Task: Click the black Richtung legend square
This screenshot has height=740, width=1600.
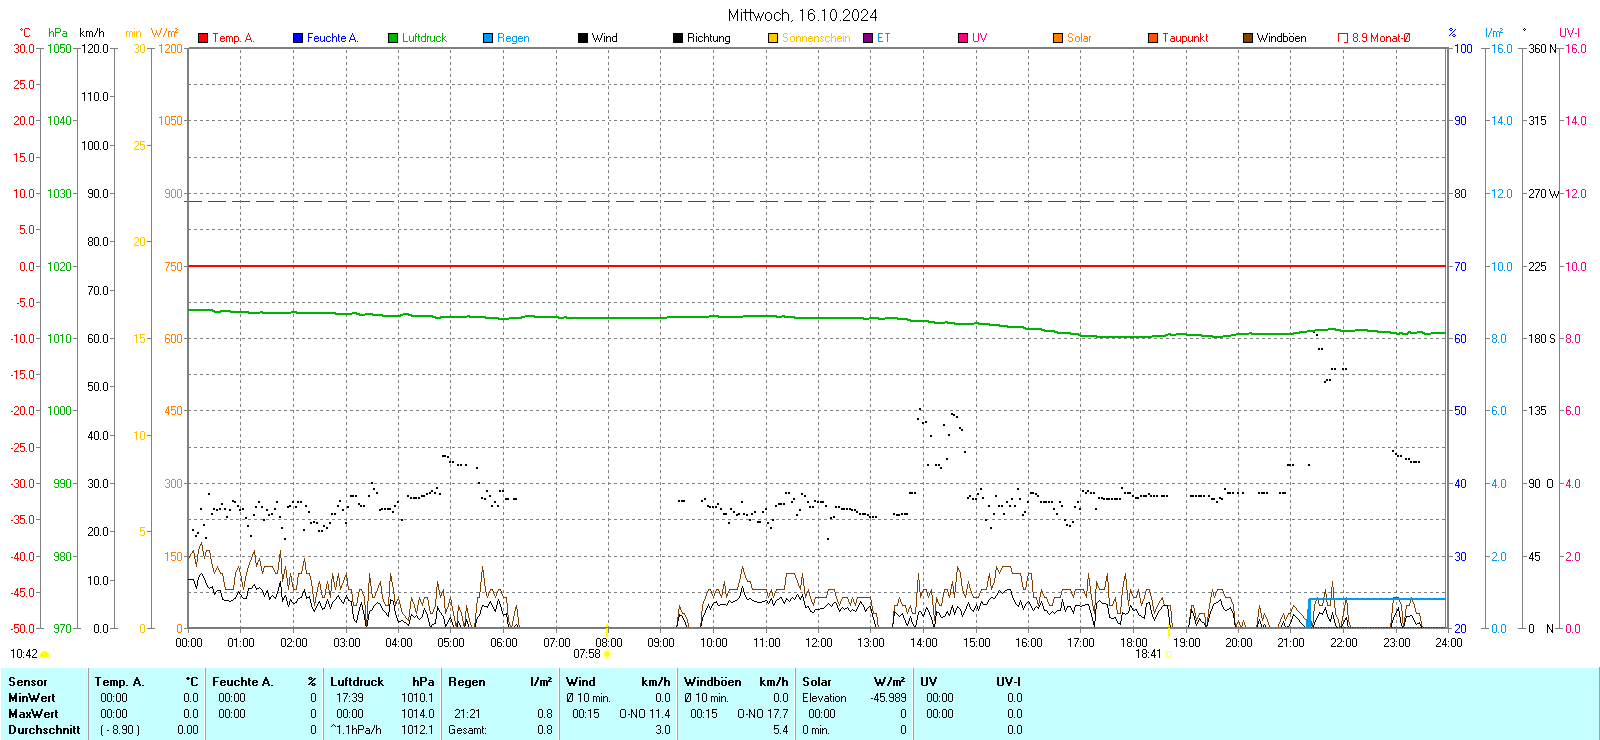Action: [678, 38]
